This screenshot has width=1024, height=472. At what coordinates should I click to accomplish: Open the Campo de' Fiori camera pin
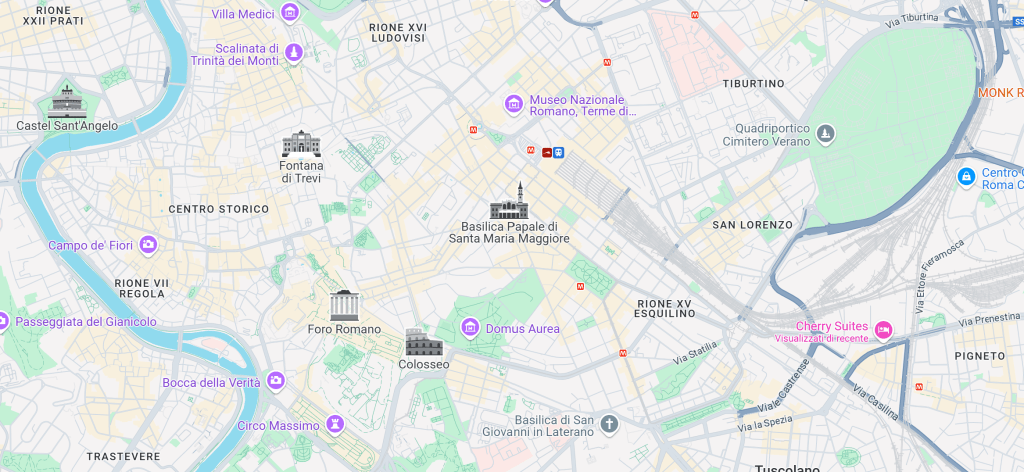(148, 245)
